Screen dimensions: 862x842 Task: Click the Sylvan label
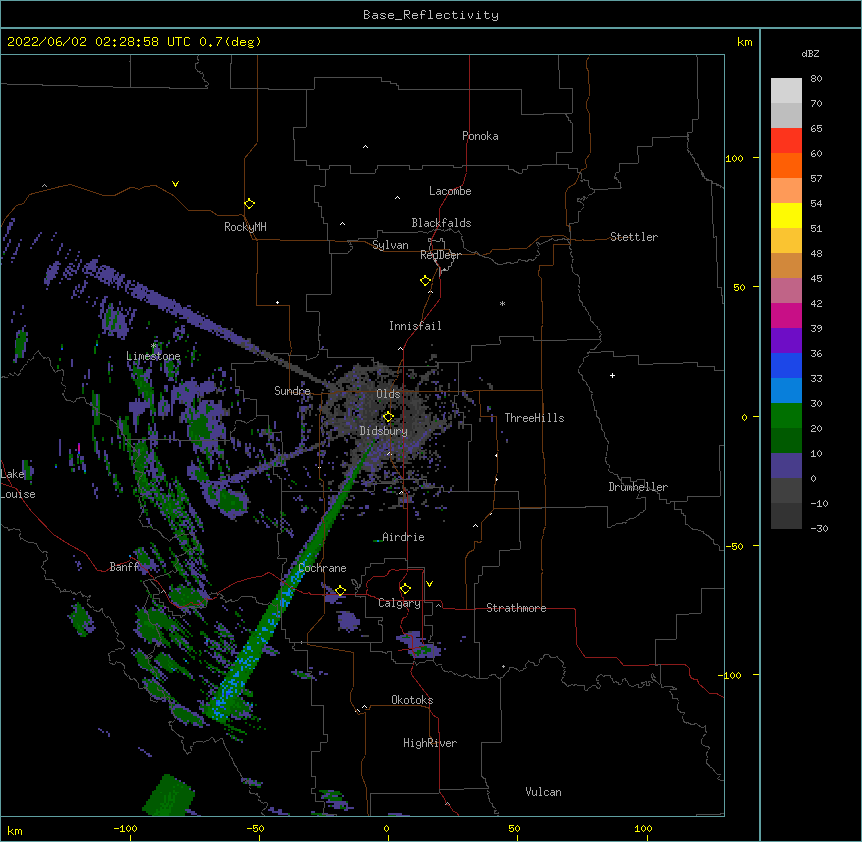(x=390, y=245)
